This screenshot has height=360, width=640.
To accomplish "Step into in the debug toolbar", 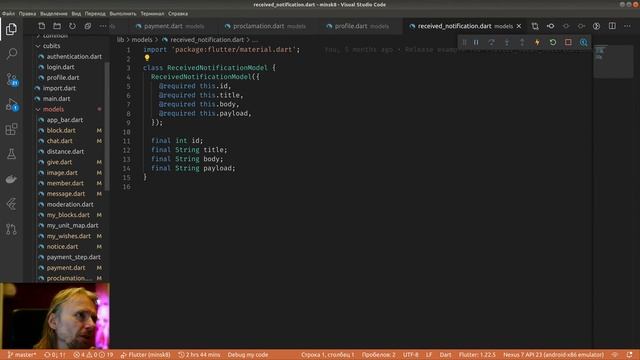I will (x=507, y=42).
